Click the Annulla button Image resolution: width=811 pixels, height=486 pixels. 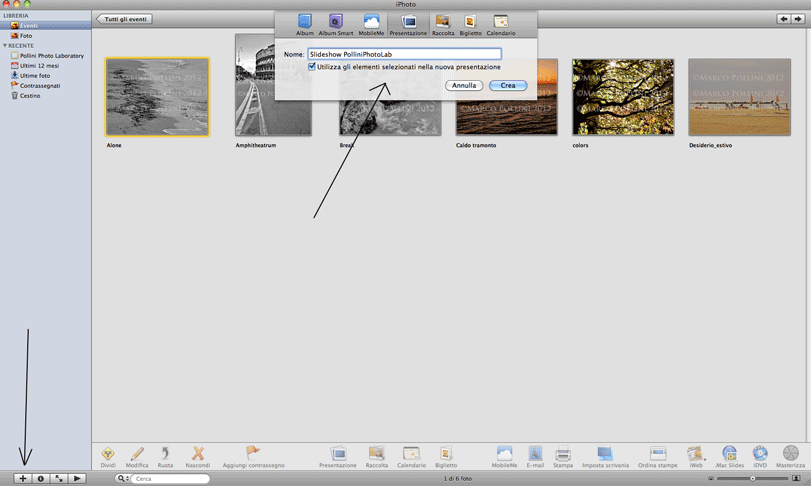pos(464,85)
